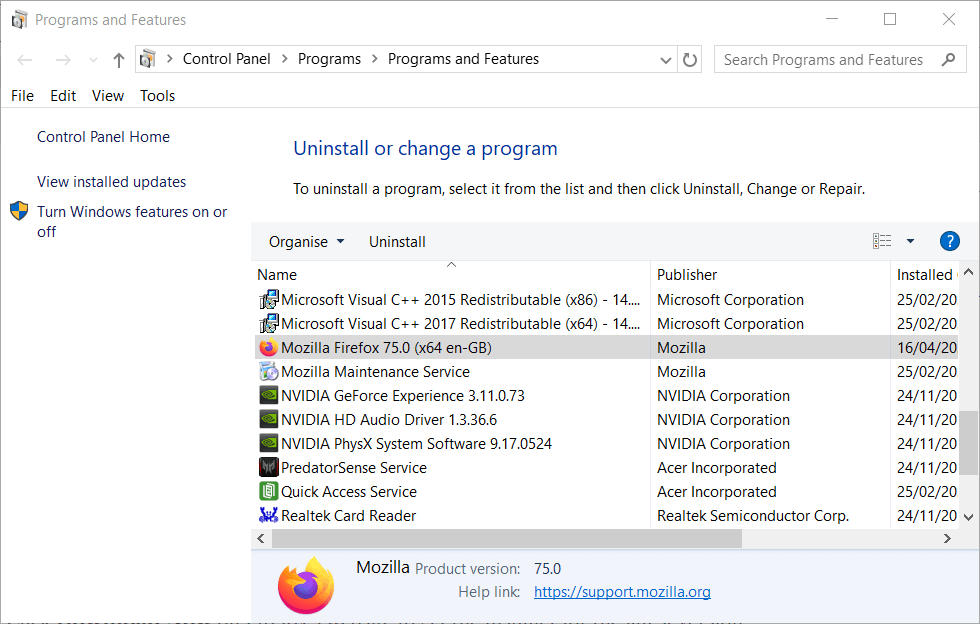Open Turn Windows features on or off
The image size is (980, 624).
pos(132,221)
